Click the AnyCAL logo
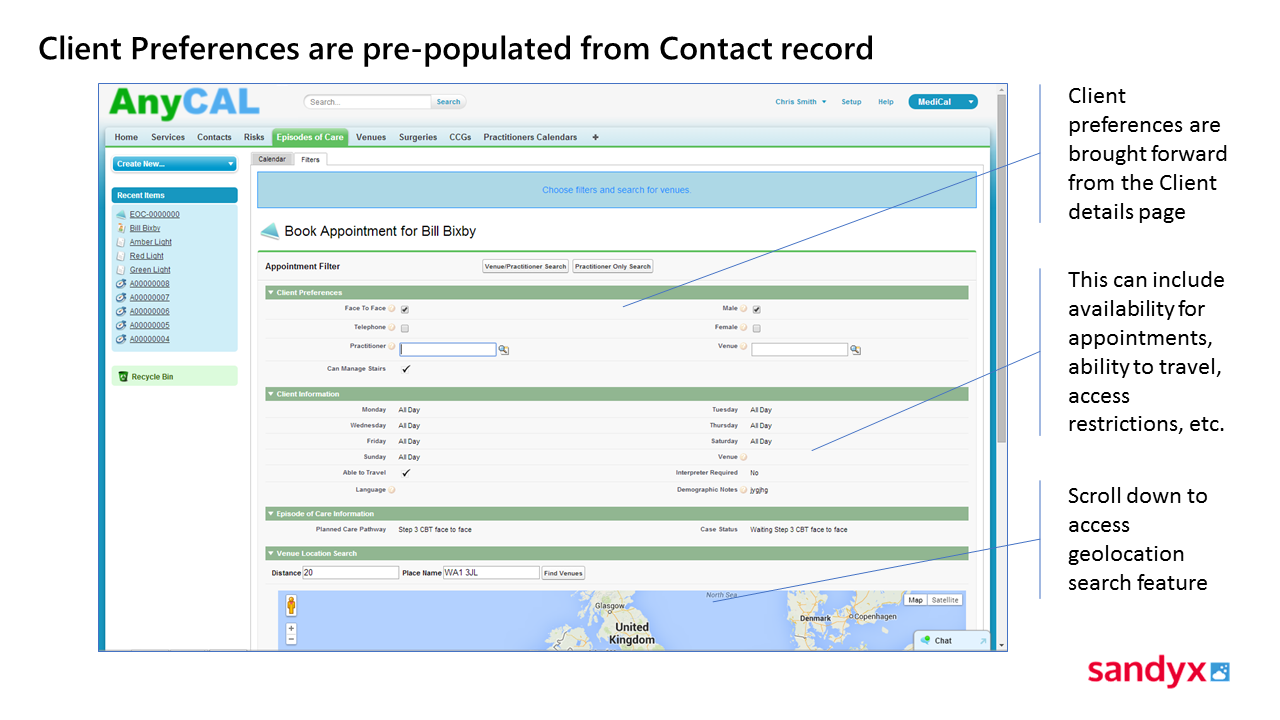 [184, 102]
